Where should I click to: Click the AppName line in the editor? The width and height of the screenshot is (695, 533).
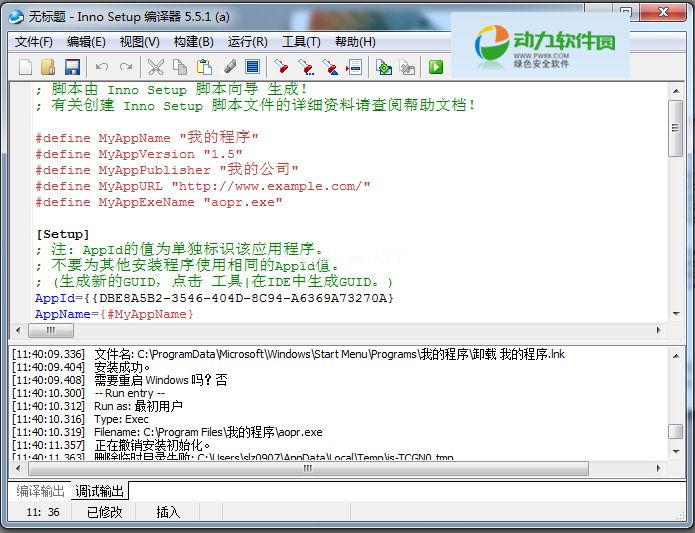[x=114, y=314]
